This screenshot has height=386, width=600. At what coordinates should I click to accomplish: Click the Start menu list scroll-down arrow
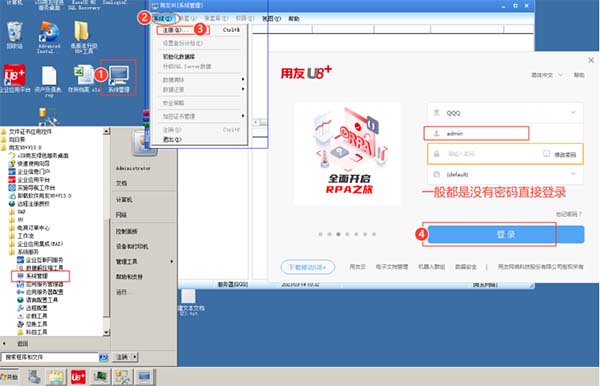click(106, 333)
